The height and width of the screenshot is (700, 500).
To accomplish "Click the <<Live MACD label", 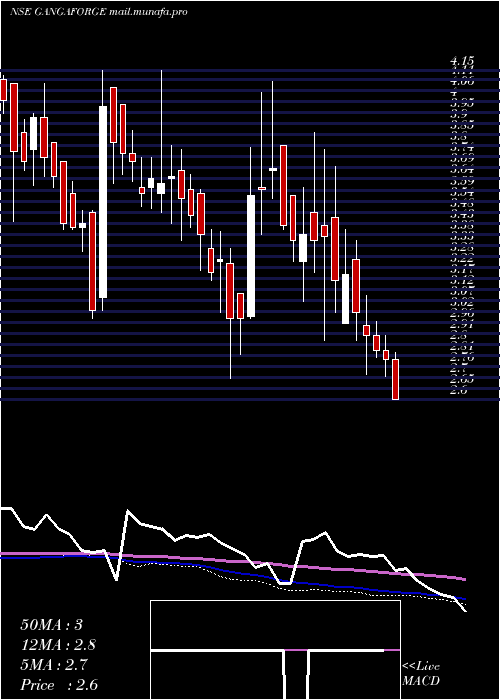I will [421, 674].
